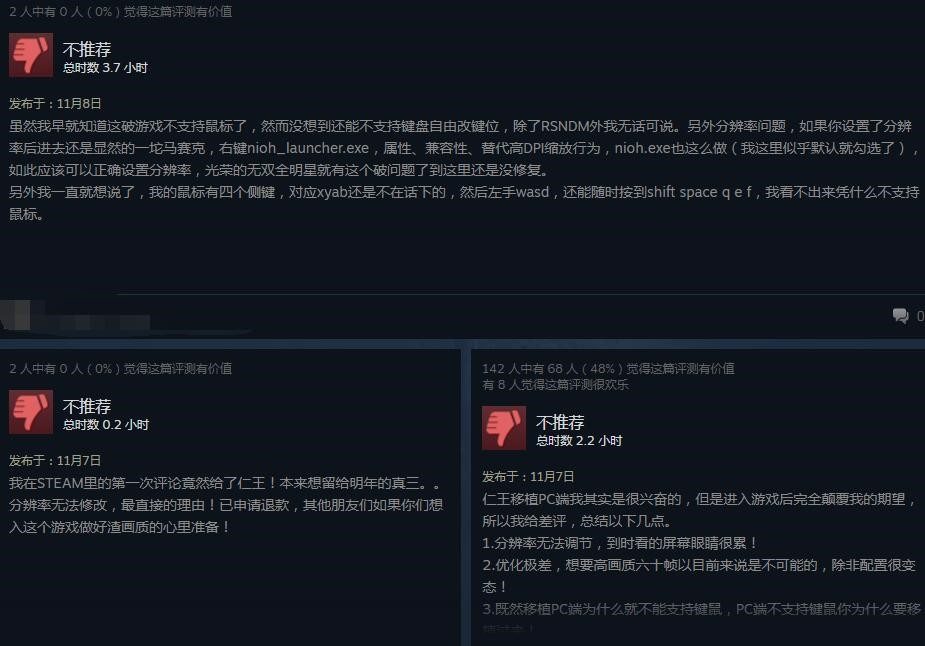Viewport: 925px width, 646px height.
Task: Click thumbs-down icon of 3.7 小时 review
Action: tap(31, 55)
